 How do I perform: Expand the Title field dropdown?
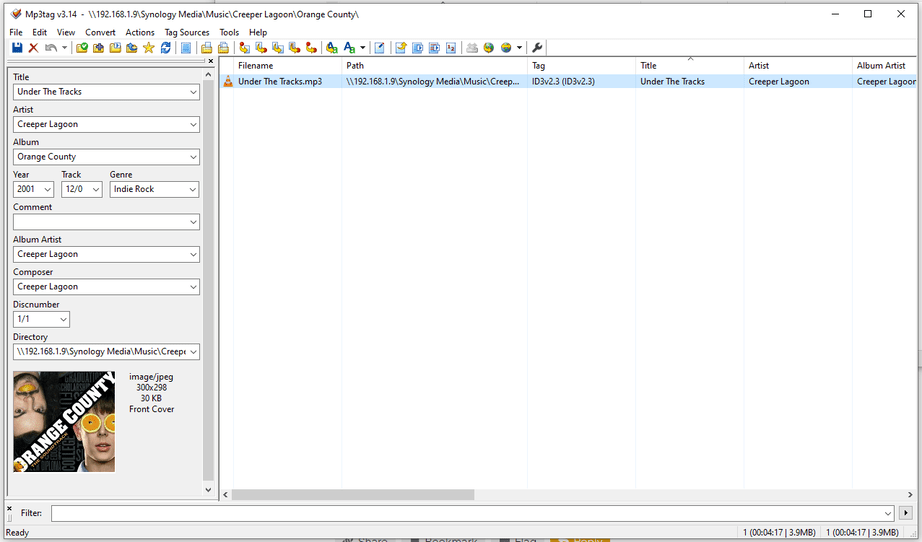pos(193,92)
